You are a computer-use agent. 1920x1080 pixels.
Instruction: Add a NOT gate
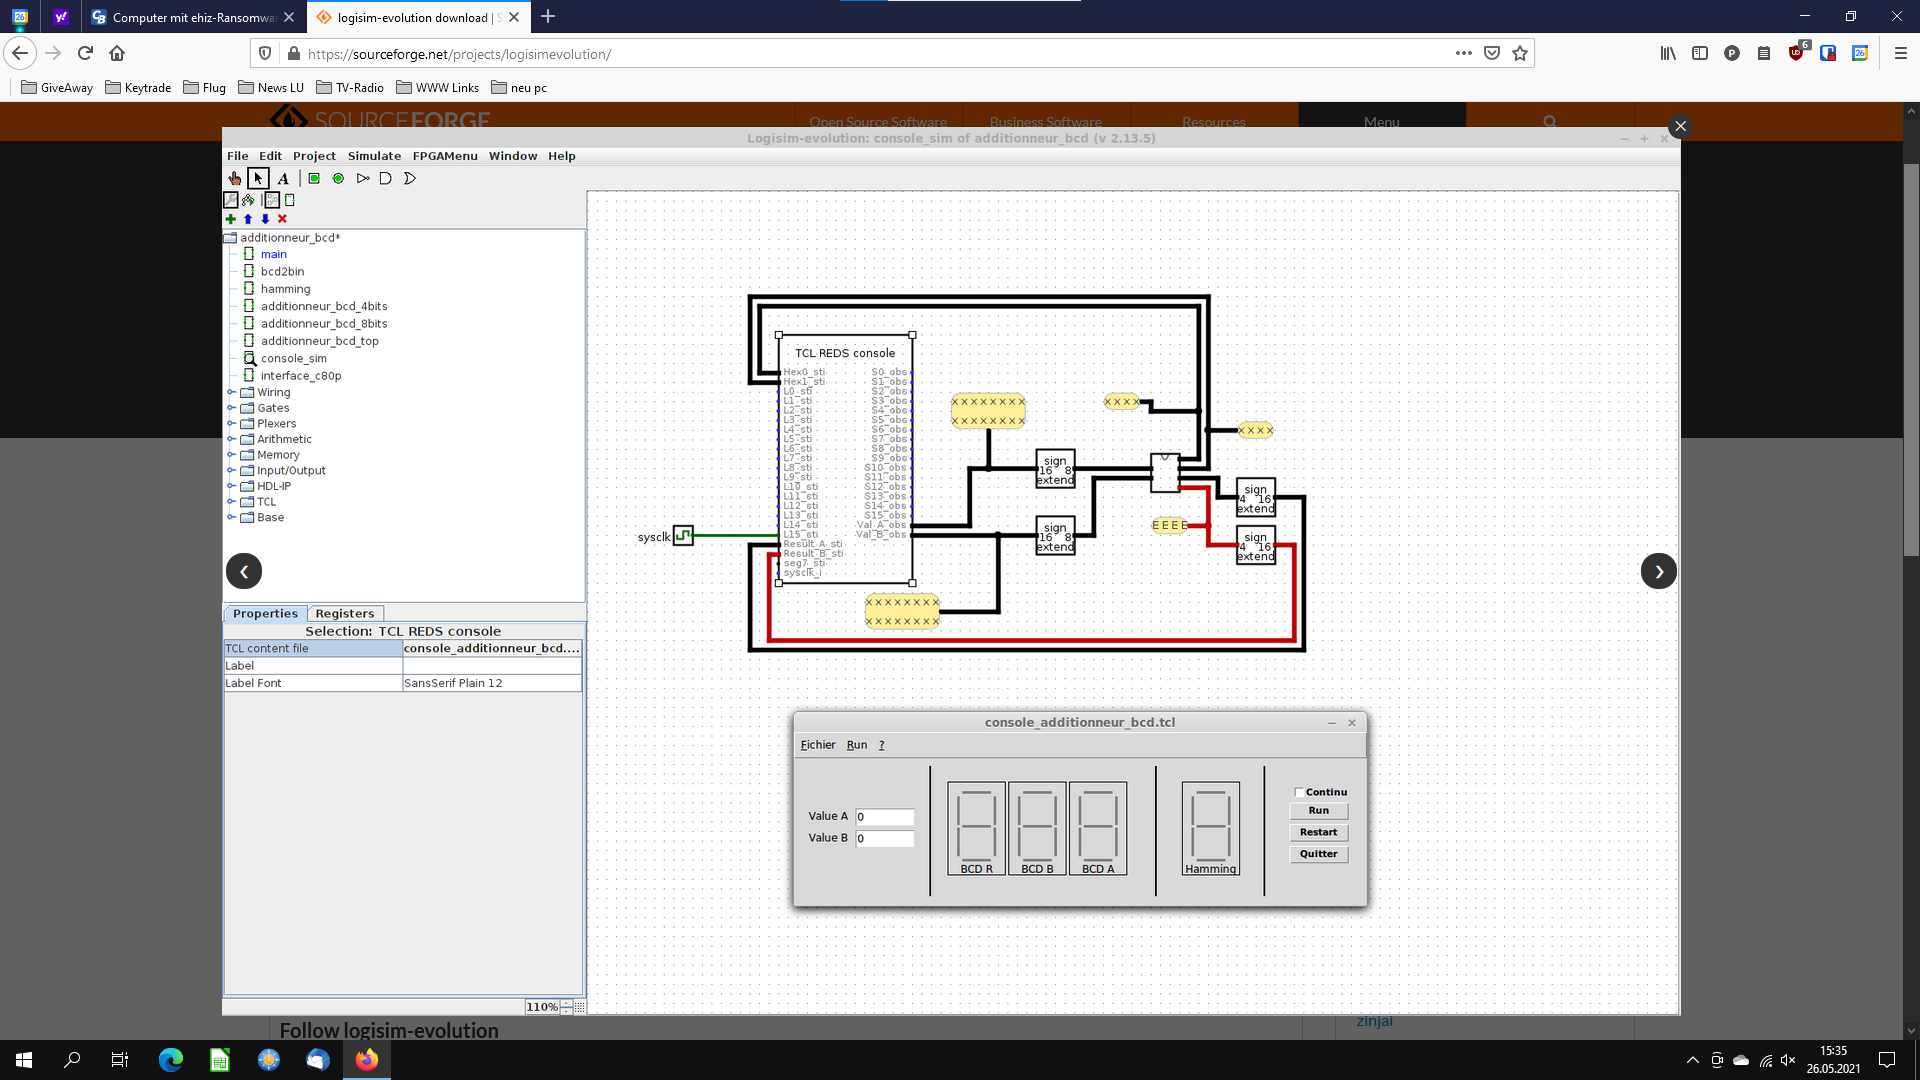click(x=363, y=178)
